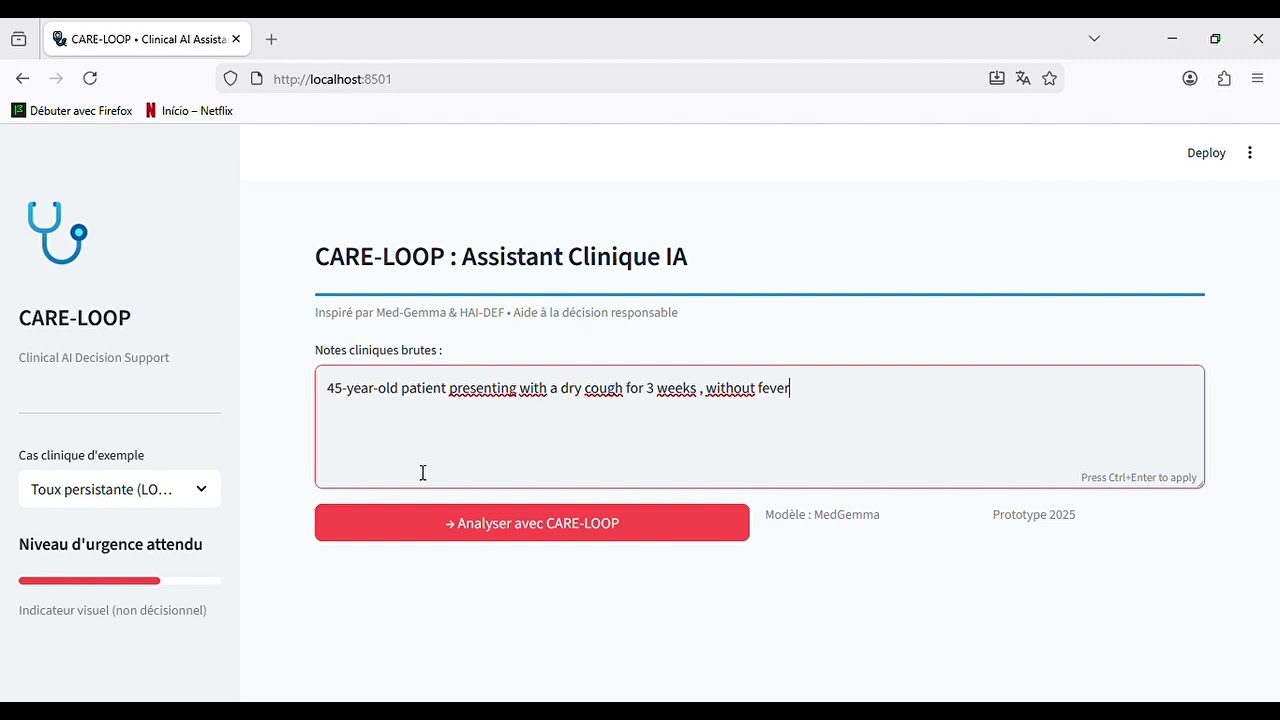Click the Modèle : MedGemma text
Screen dimensions: 1280x720
pyautogui.click(x=822, y=515)
